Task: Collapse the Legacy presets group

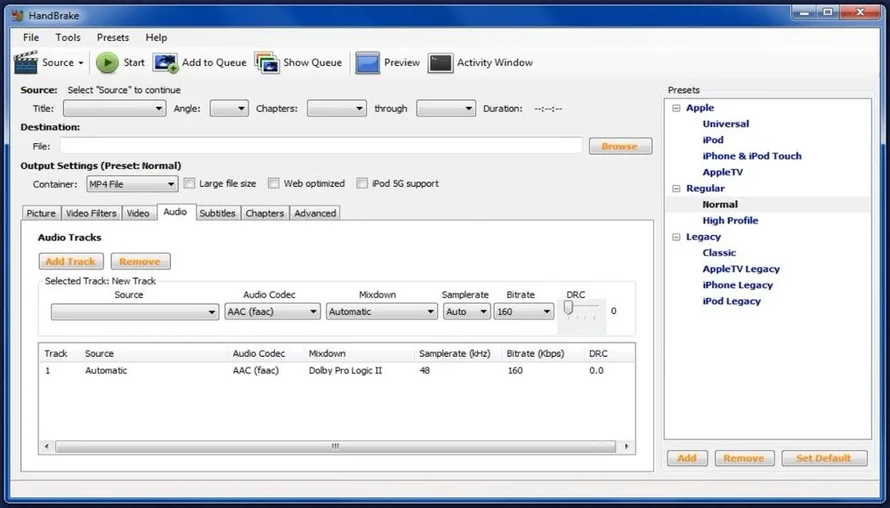Action: click(x=676, y=237)
